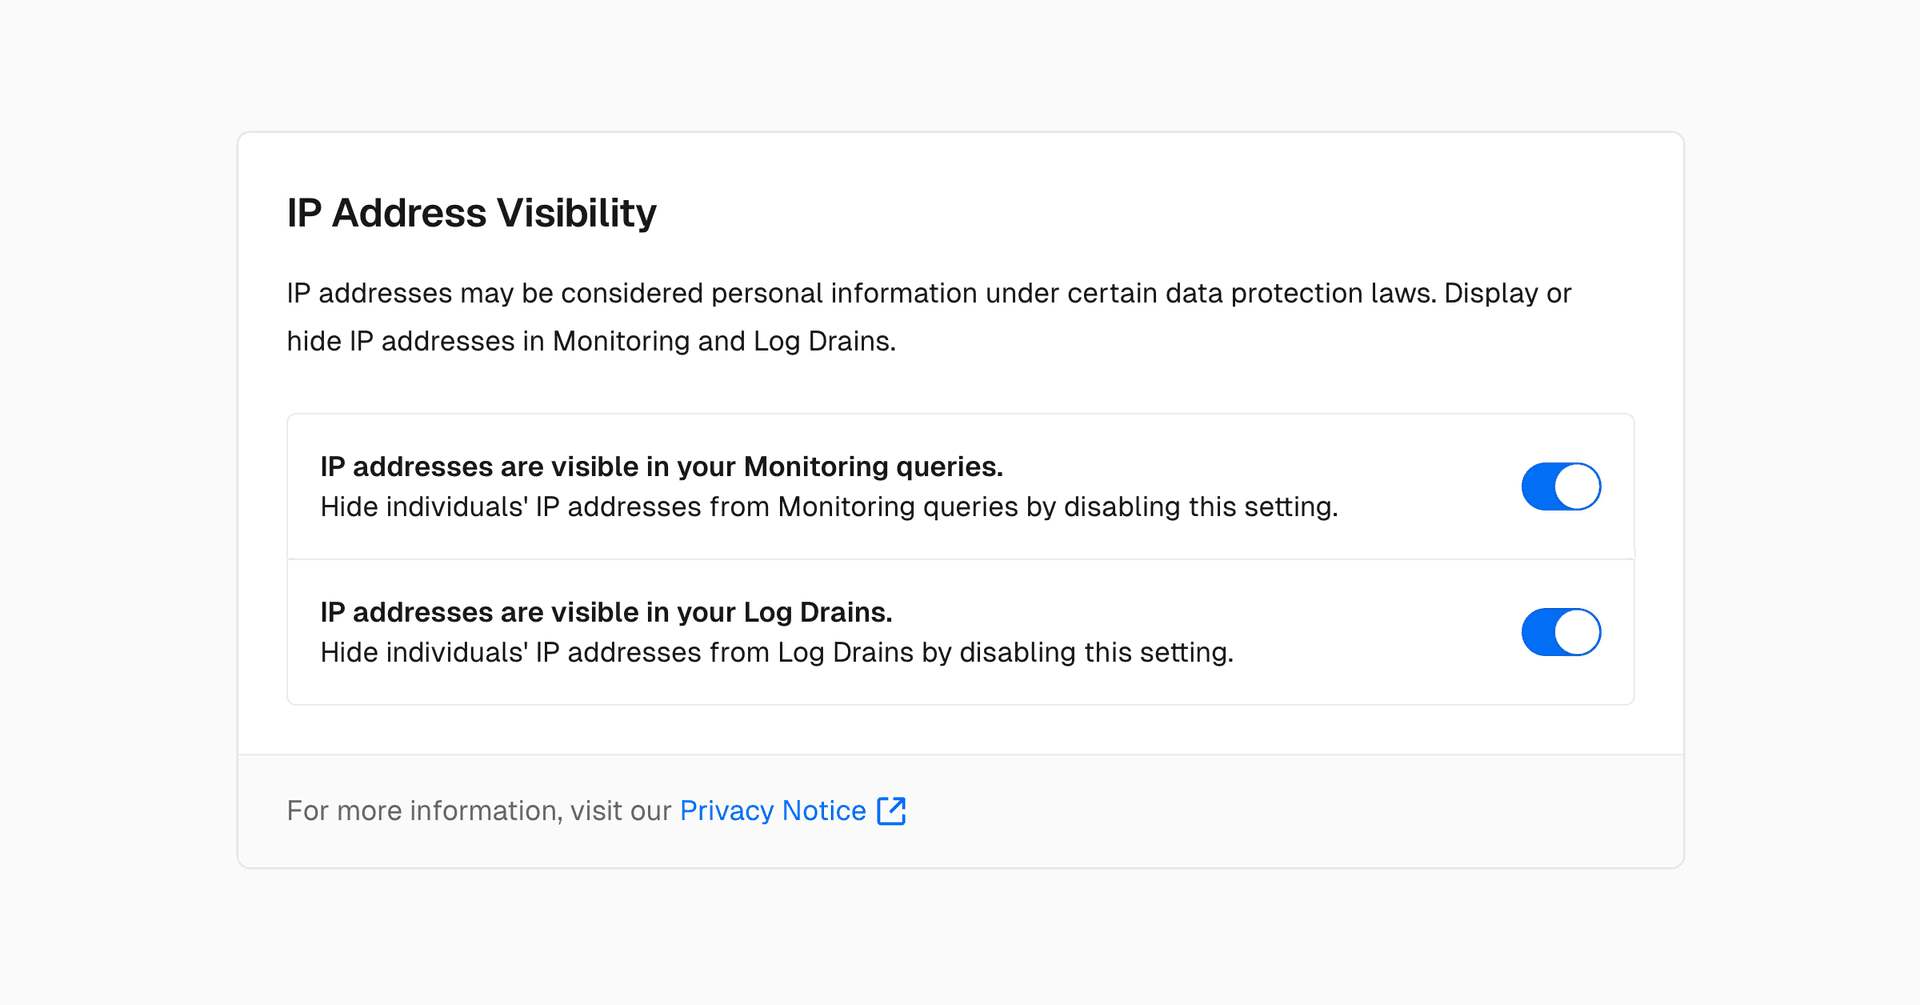
Task: Click 'Display or' text ending first description line
Action: tap(1507, 294)
